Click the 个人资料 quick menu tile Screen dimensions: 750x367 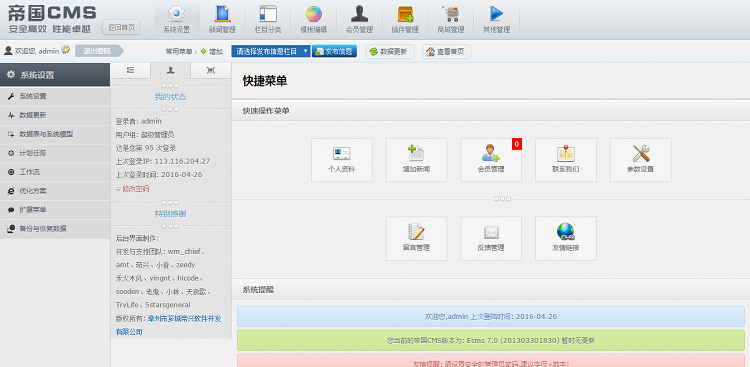(x=342, y=160)
